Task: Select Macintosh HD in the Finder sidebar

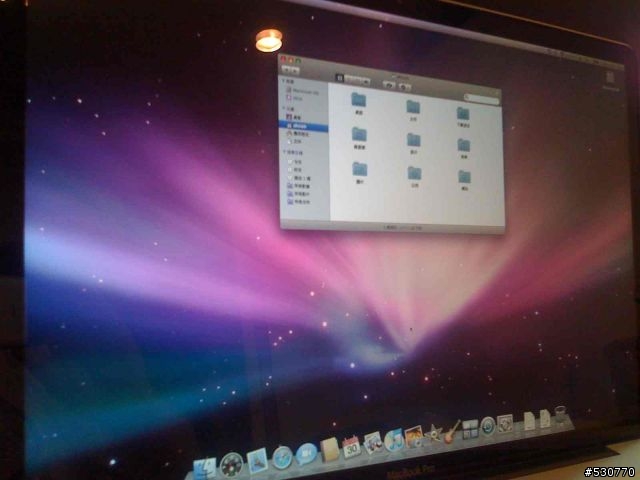Action: pyautogui.click(x=302, y=91)
